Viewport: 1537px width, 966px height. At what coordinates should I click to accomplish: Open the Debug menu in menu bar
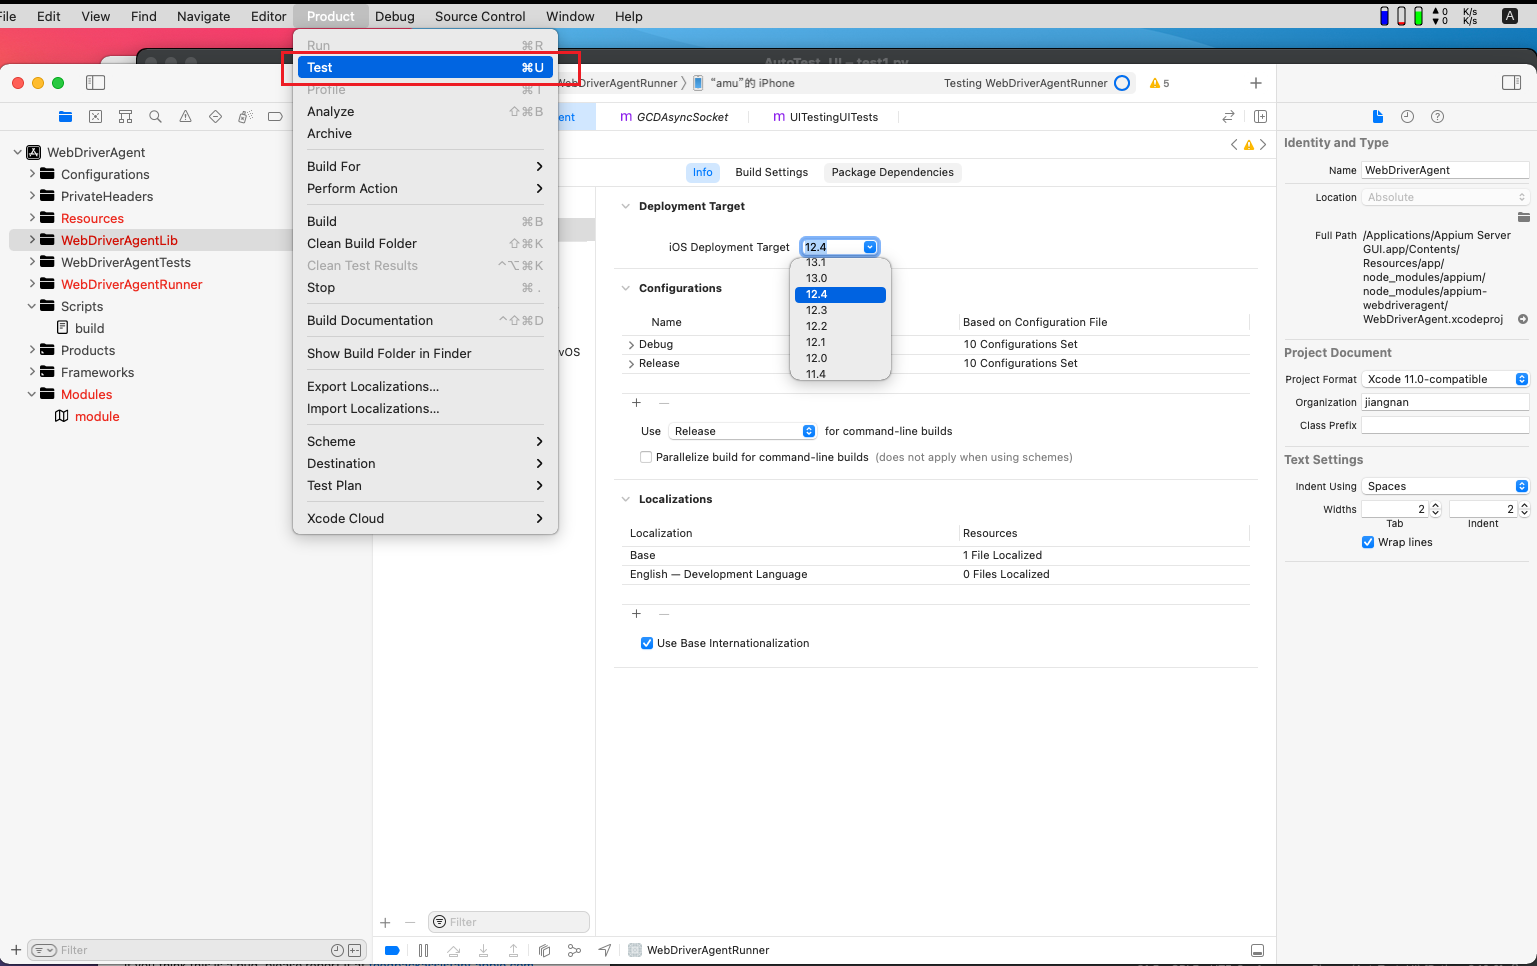[x=395, y=16]
